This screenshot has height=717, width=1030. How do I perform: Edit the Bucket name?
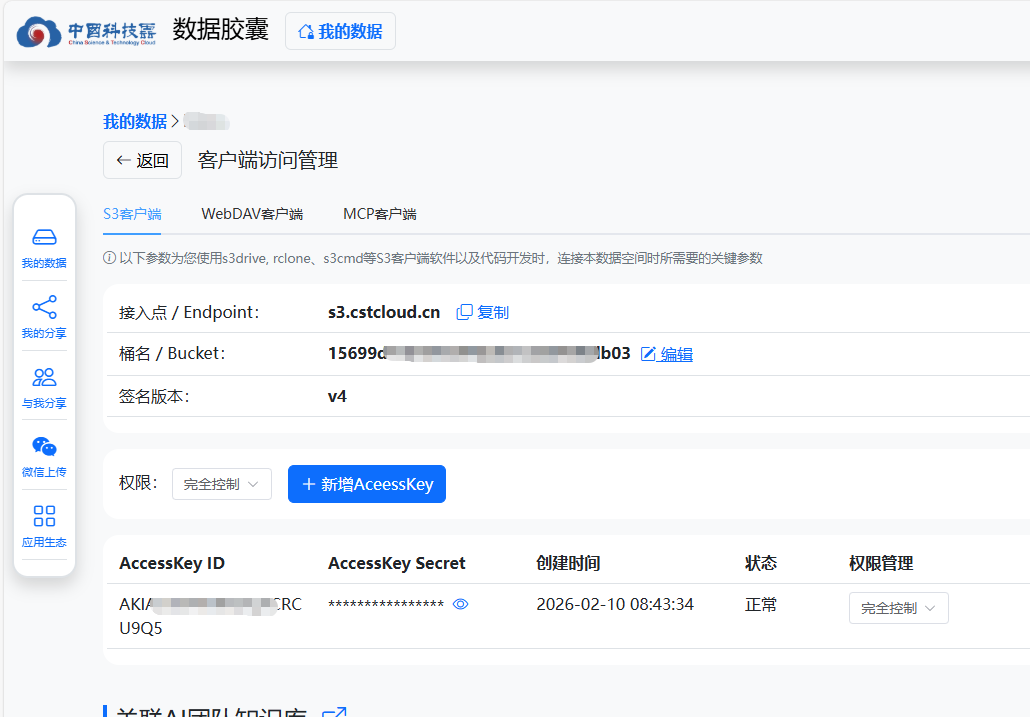click(x=667, y=354)
